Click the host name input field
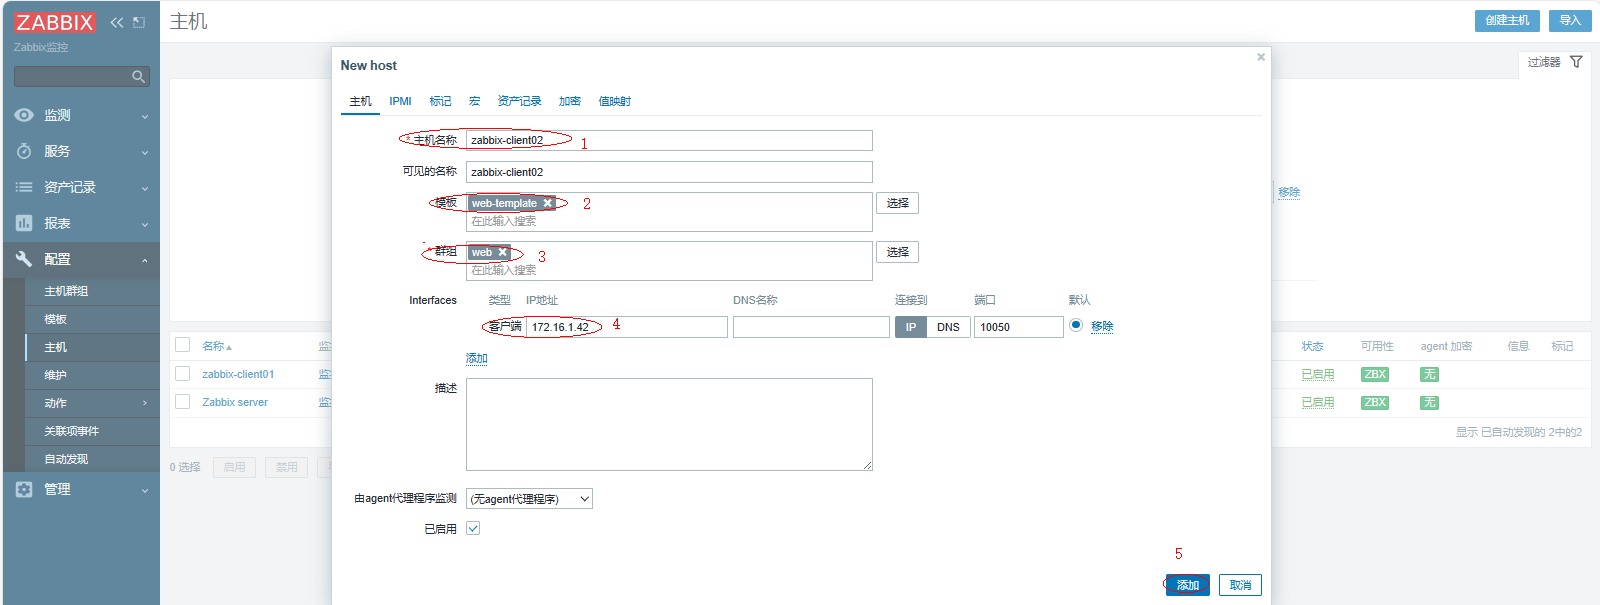 [x=669, y=140]
